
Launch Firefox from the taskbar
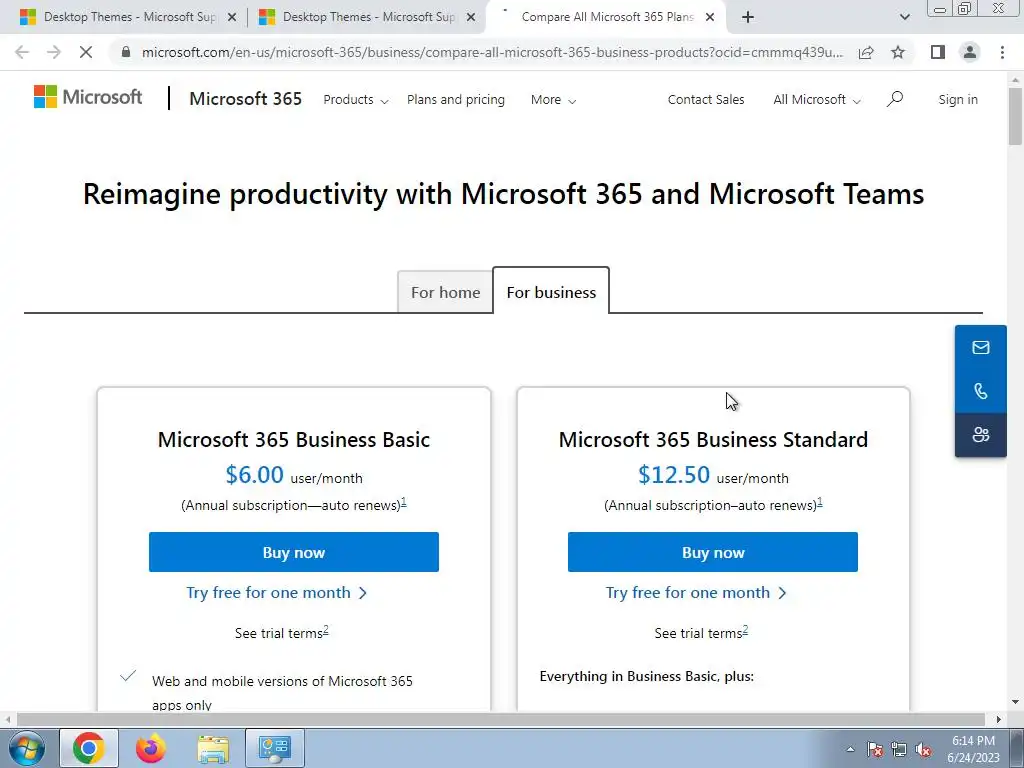pyautogui.click(x=150, y=748)
